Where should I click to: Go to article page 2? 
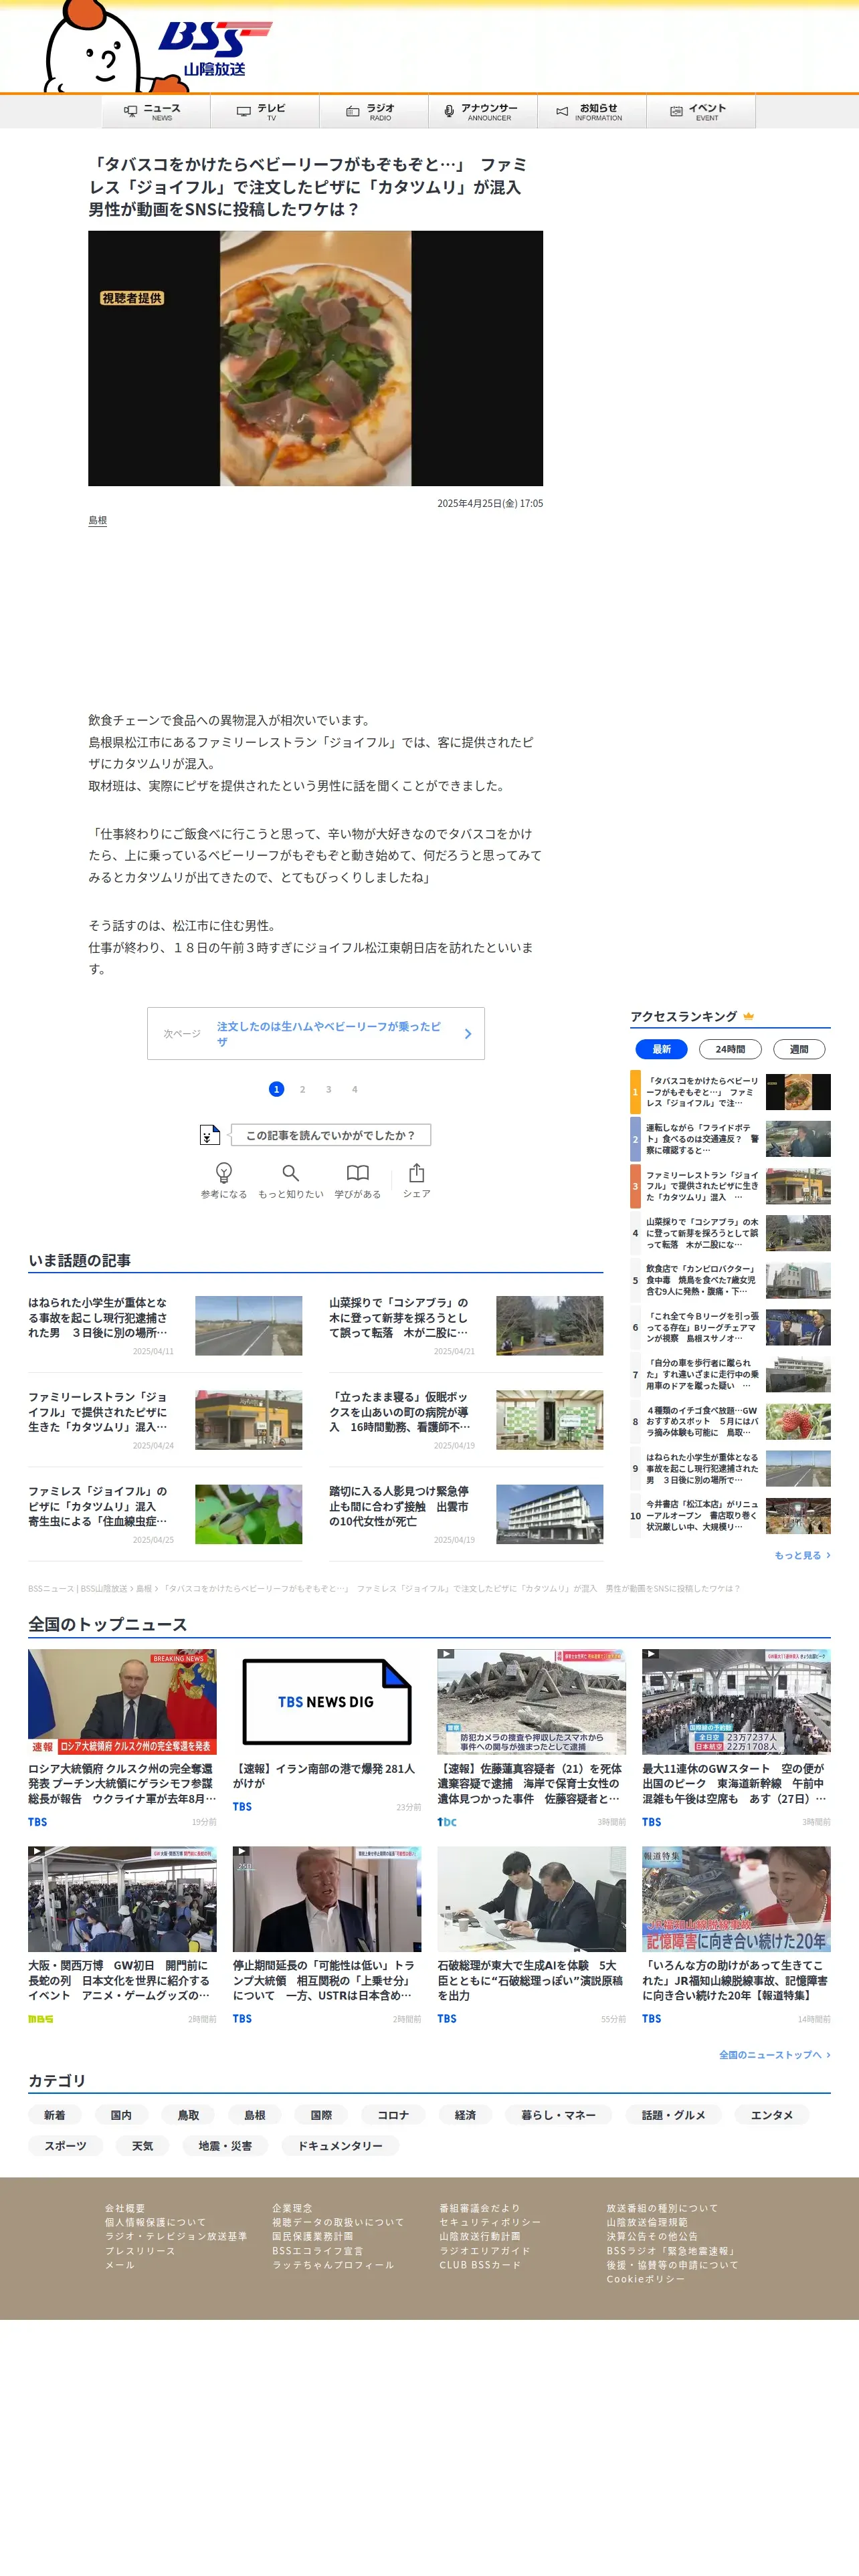click(x=302, y=1089)
